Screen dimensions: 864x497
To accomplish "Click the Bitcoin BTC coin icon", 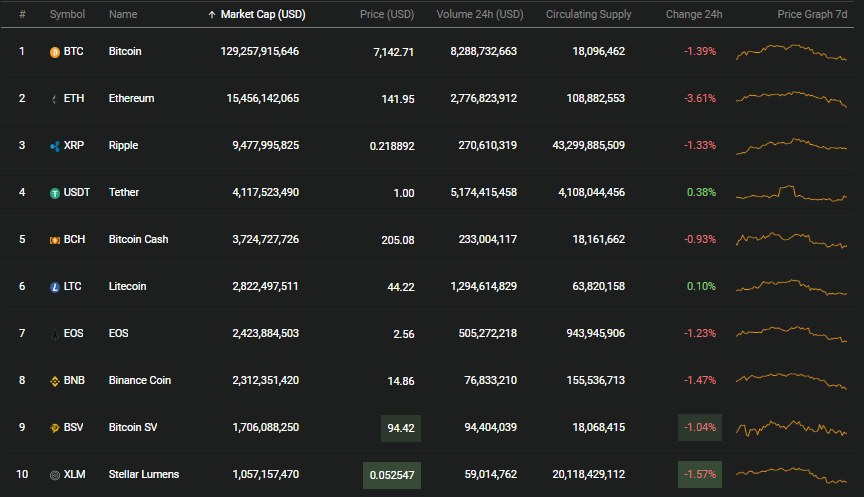I will tap(55, 52).
